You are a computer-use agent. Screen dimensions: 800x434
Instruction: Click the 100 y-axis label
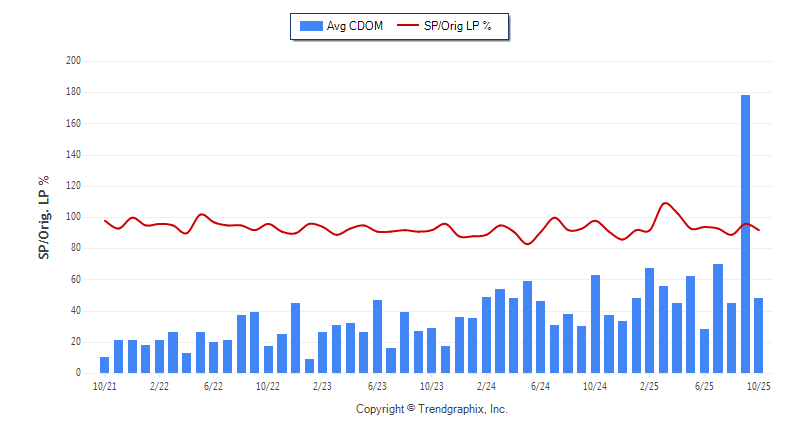73,217
